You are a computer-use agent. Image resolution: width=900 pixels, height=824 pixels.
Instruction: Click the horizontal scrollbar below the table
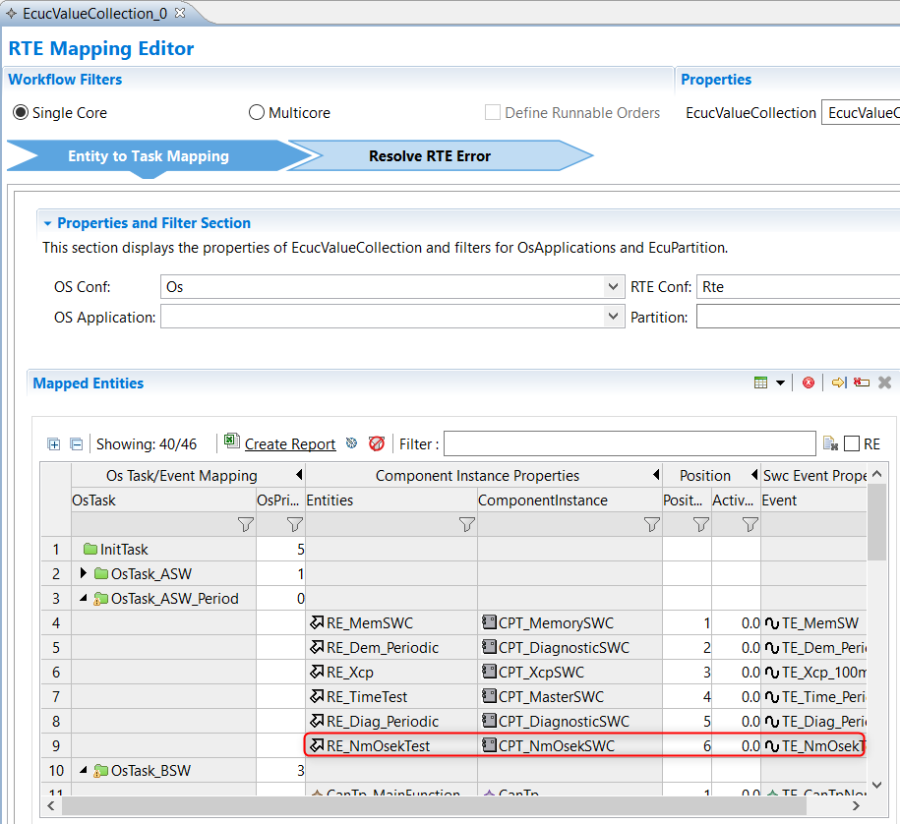click(x=434, y=806)
